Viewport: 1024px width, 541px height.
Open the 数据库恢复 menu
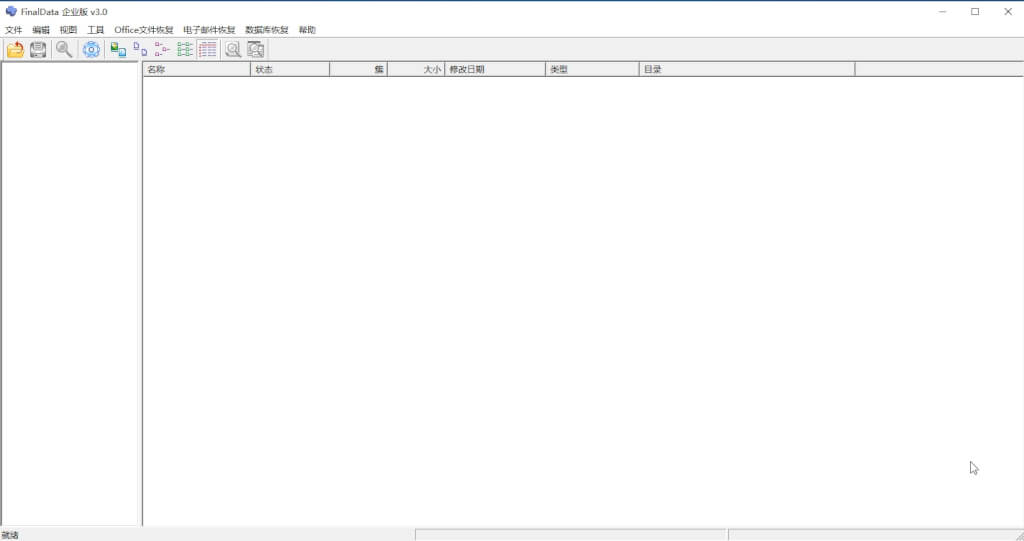click(x=266, y=30)
